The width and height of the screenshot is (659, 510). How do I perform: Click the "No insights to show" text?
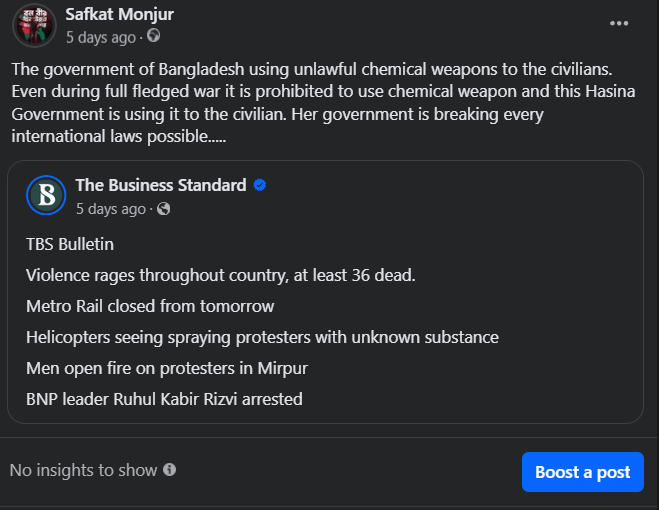83,470
